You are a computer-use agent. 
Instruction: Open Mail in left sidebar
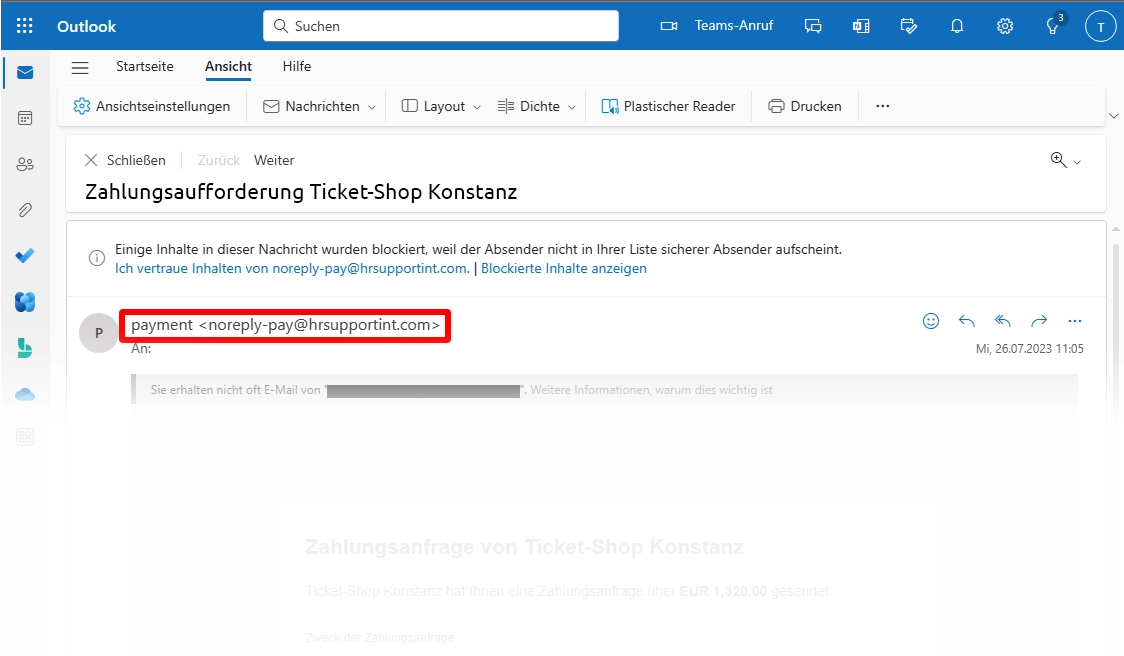25,72
